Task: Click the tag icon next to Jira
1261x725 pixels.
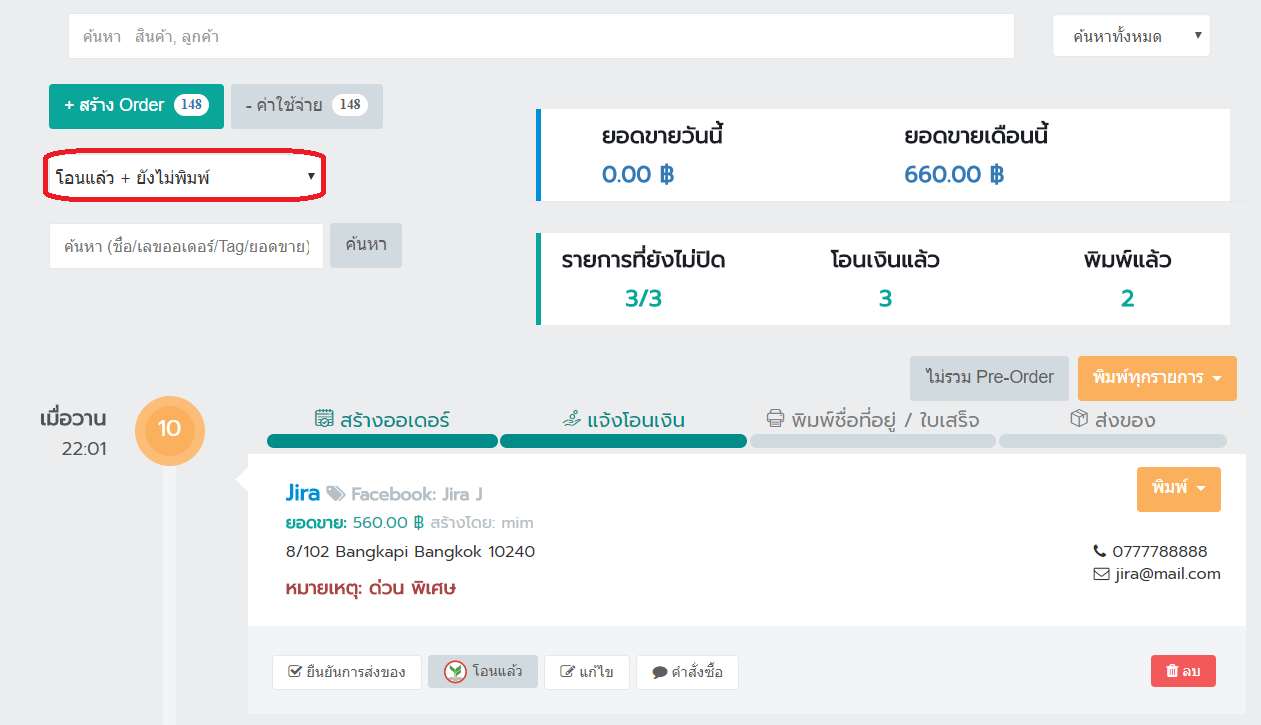Action: (x=336, y=493)
